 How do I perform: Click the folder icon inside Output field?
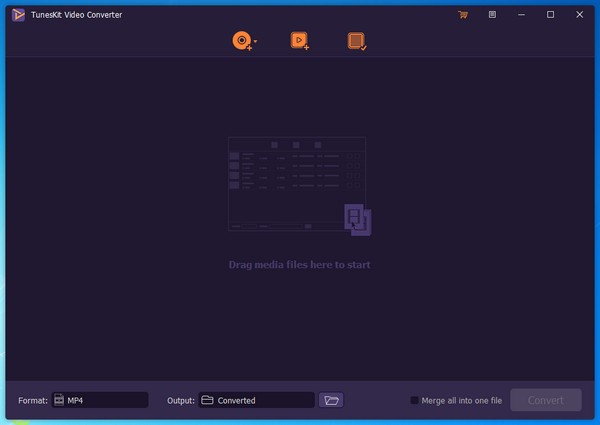pyautogui.click(x=207, y=400)
